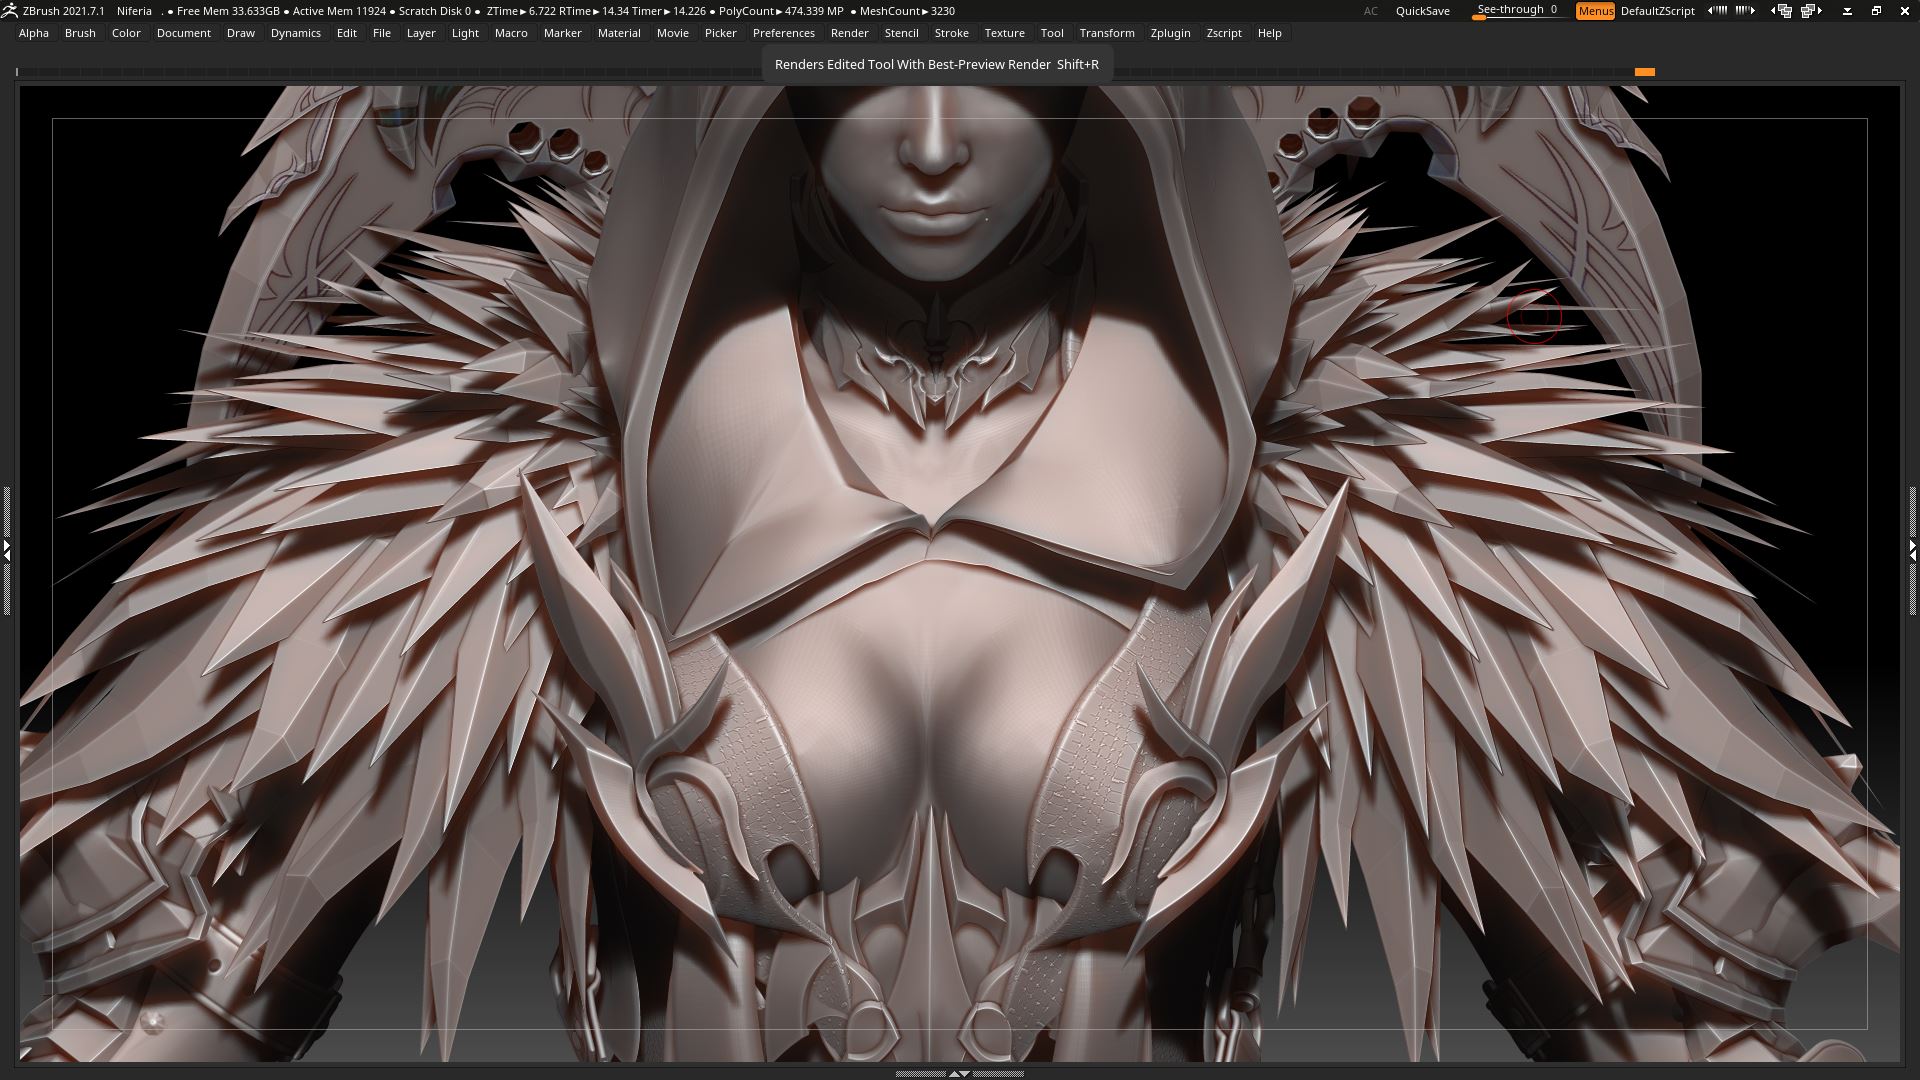Expand the right tray divider arrow
The image size is (1920, 1080).
[x=1913, y=550]
